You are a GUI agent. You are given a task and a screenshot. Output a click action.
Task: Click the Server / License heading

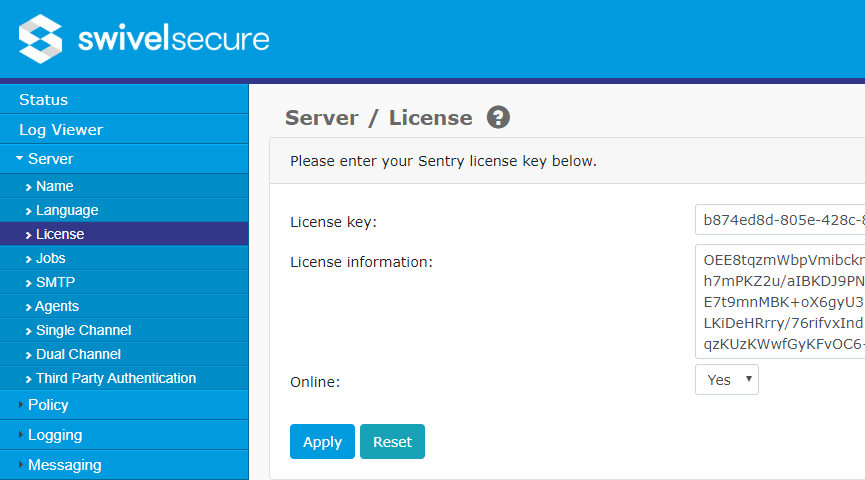point(378,118)
